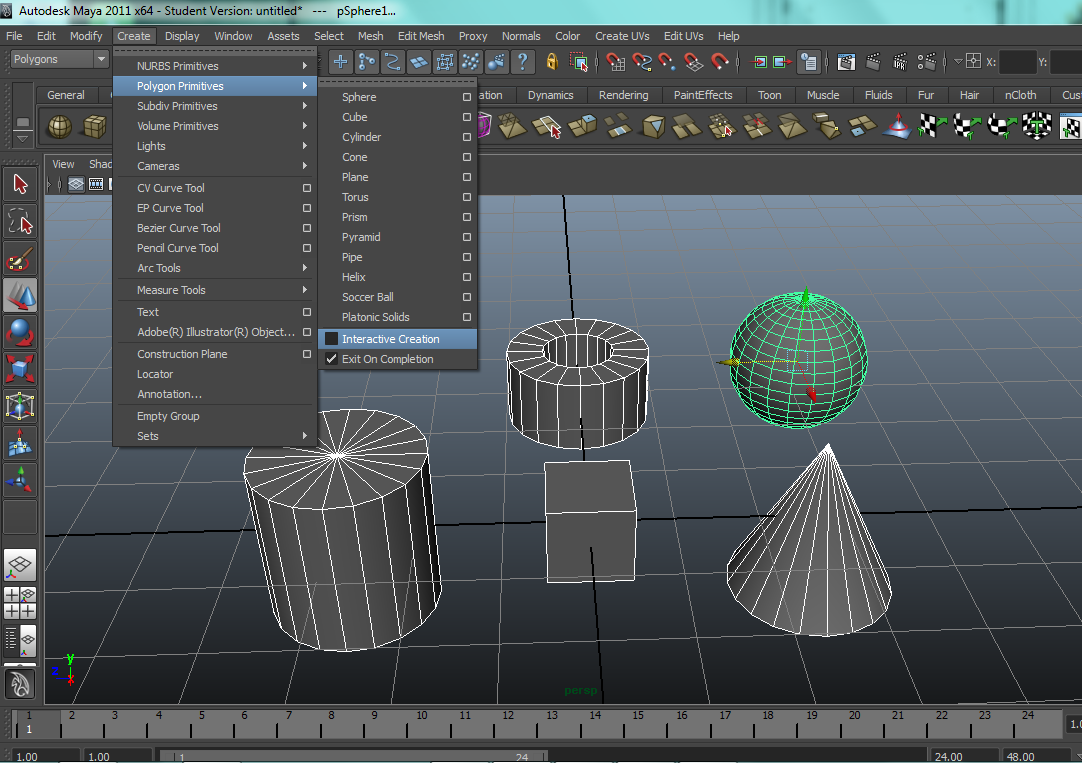Choose the Paint Selection tool
This screenshot has height=763, width=1082.
(x=20, y=259)
